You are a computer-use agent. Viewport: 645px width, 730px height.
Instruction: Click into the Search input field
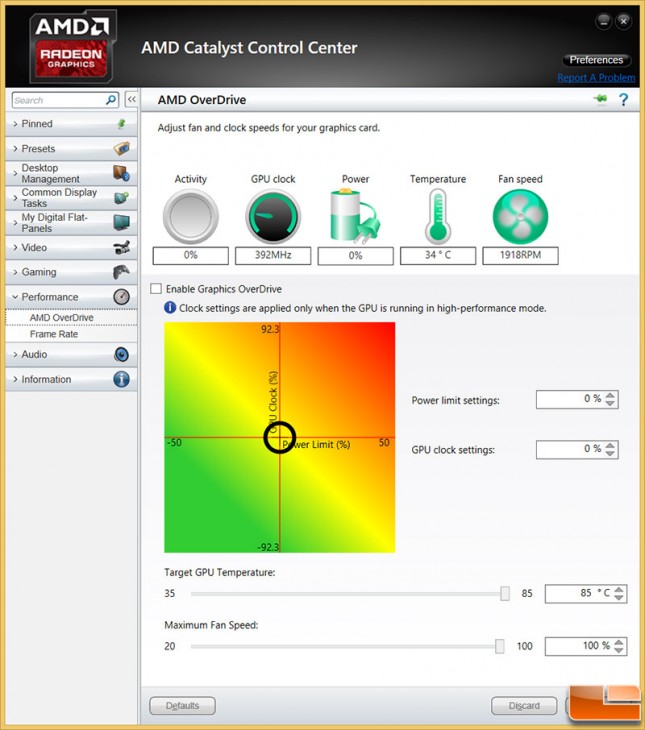coord(60,100)
